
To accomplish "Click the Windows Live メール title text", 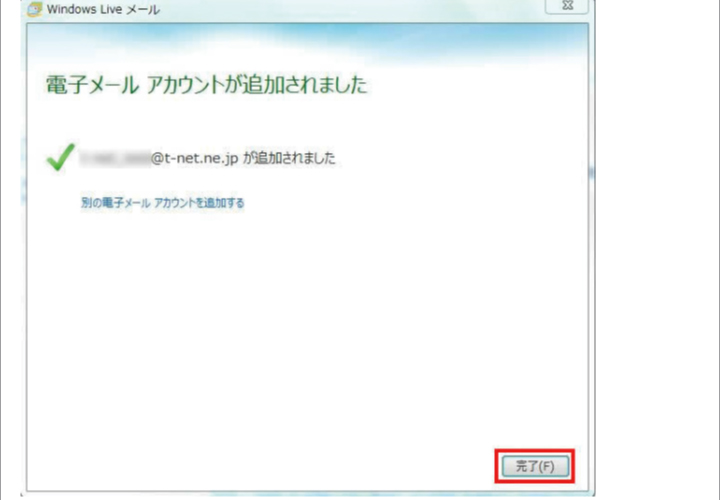I will (x=103, y=9).
